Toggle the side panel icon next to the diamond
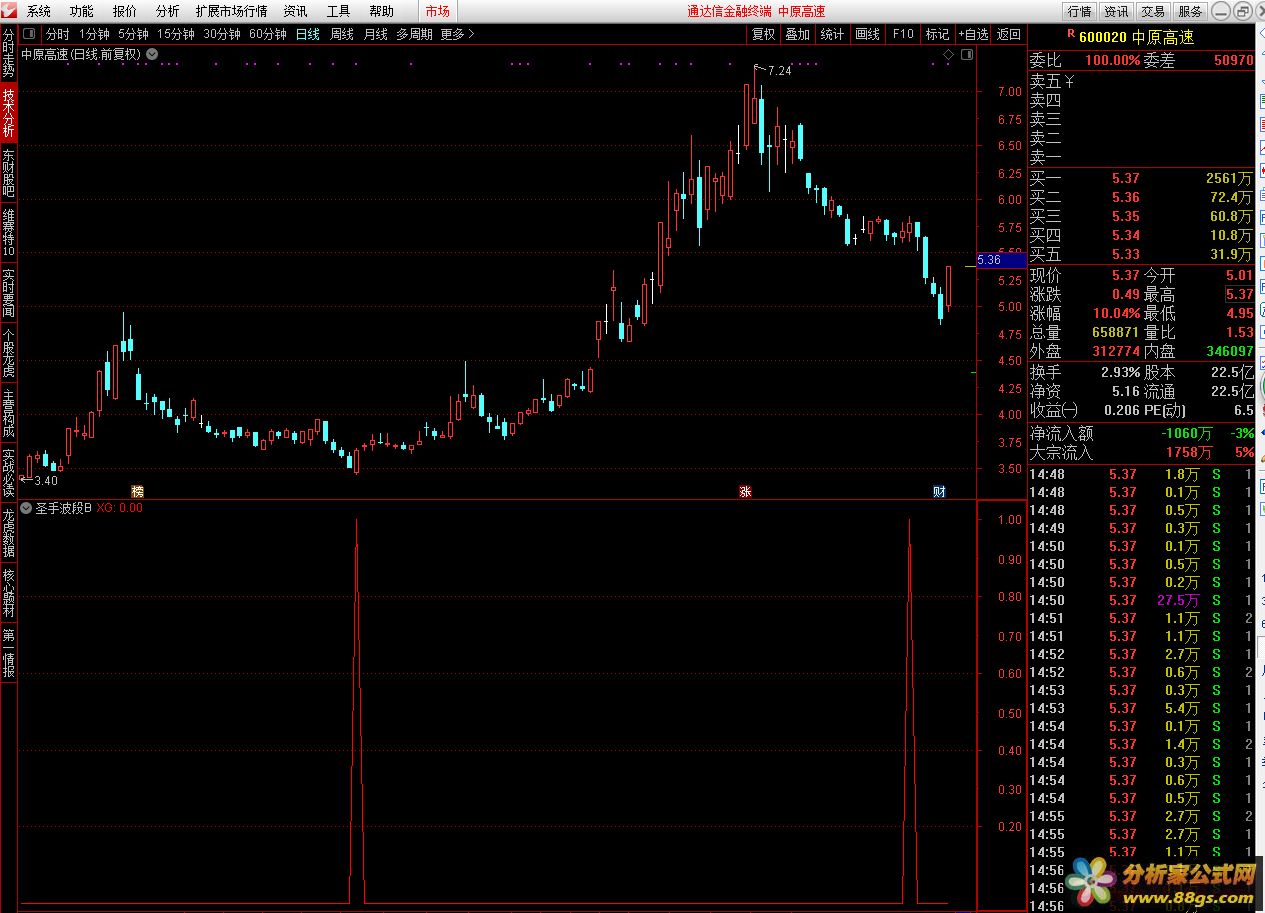The width and height of the screenshot is (1265, 913). point(965,54)
